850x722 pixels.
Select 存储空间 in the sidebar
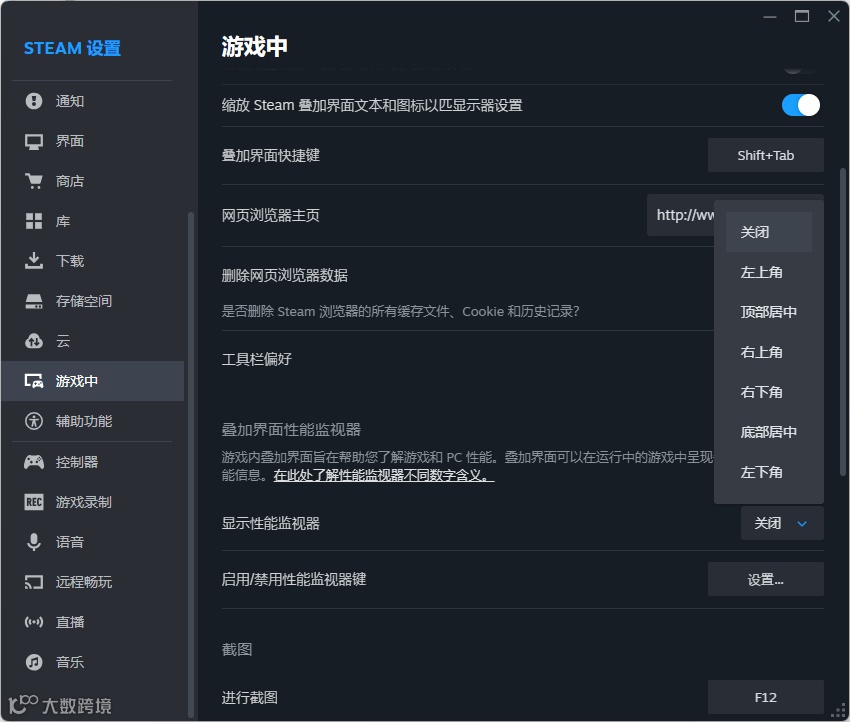tap(93, 301)
